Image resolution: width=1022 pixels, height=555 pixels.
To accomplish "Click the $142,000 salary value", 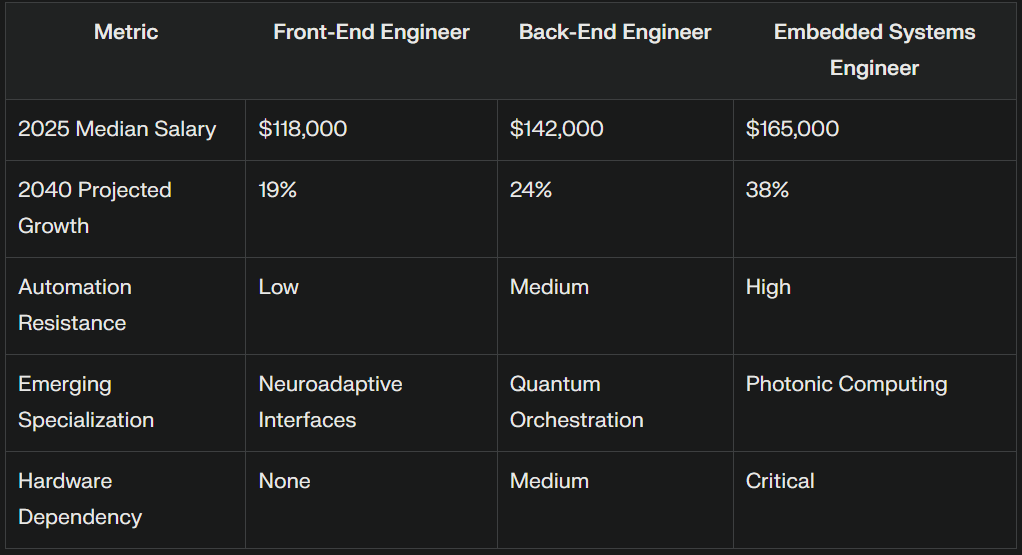I will click(557, 129).
